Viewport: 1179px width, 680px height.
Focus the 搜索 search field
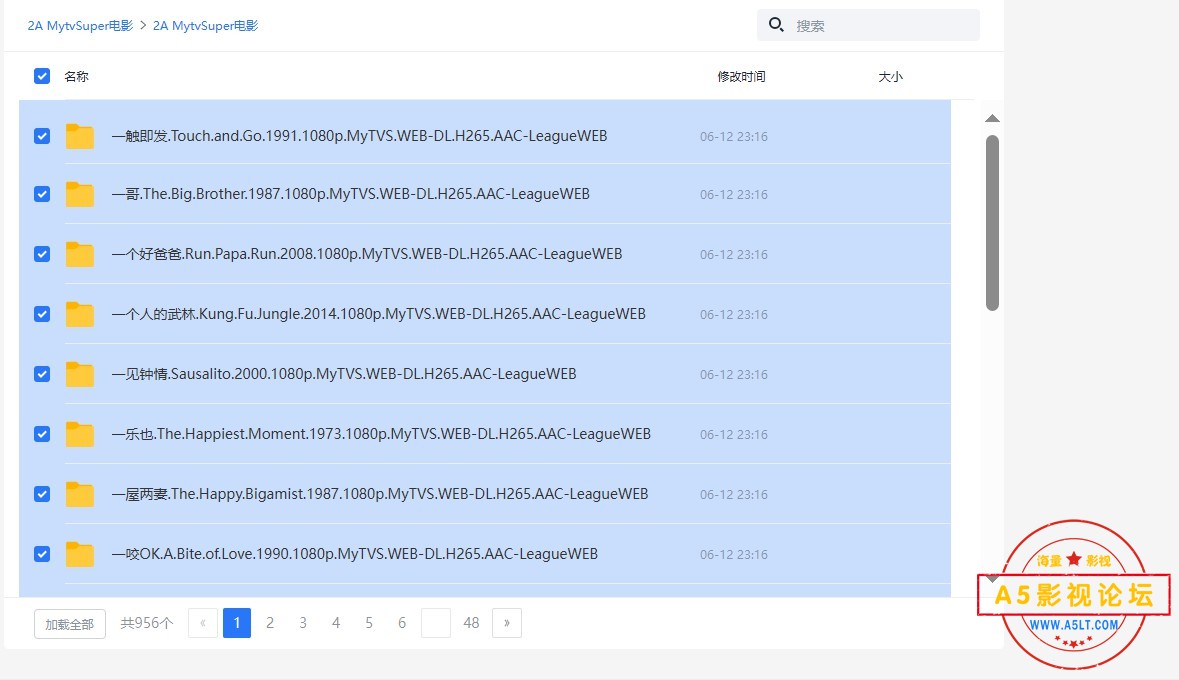click(x=868, y=25)
